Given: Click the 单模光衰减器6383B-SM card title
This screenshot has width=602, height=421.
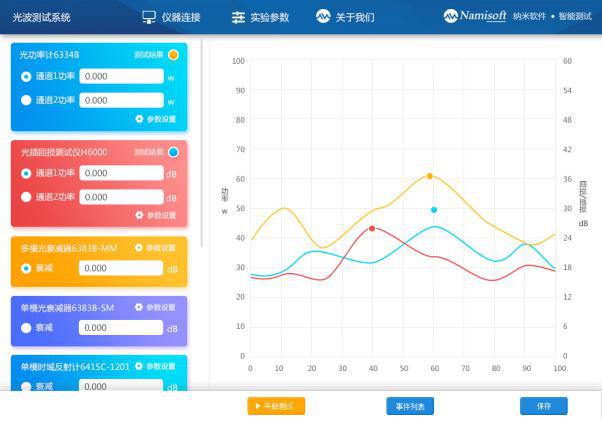Looking at the screenshot, I should pos(68,308).
